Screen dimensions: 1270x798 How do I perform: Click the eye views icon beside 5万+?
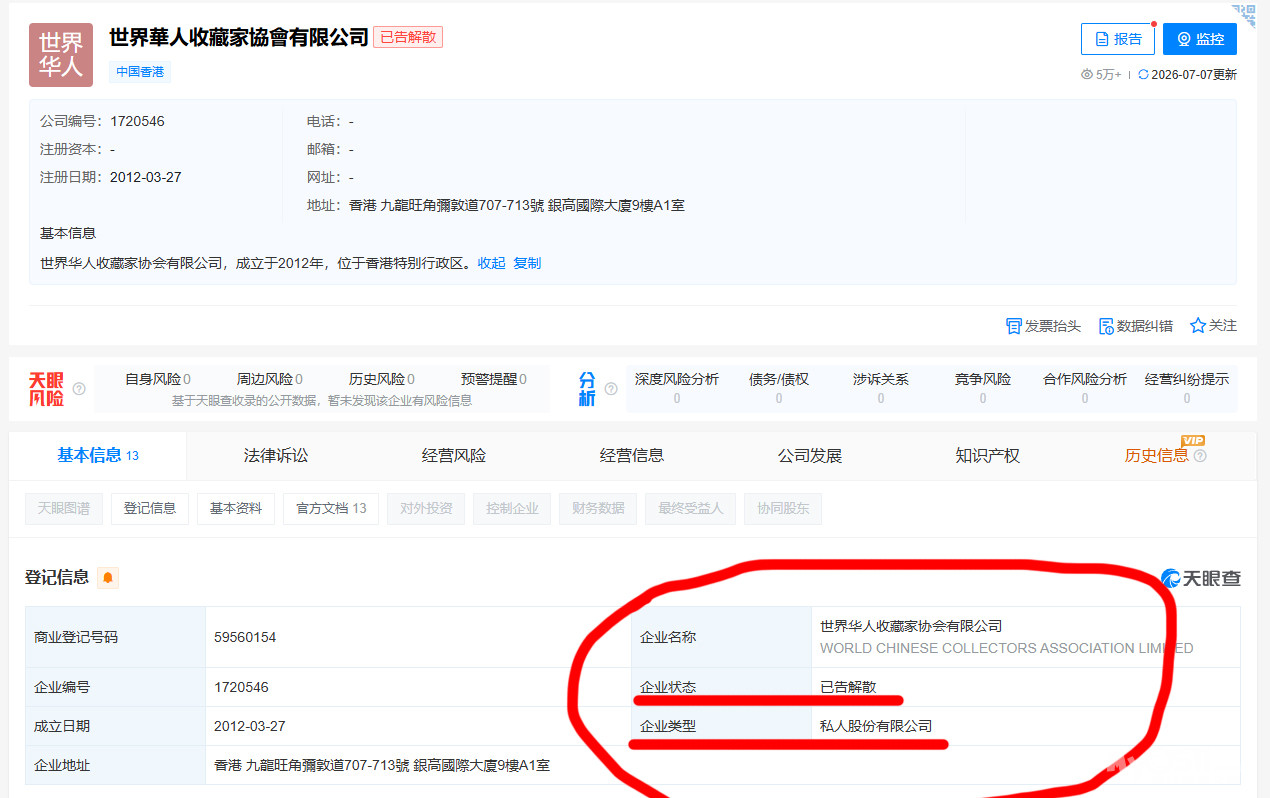pos(1087,75)
